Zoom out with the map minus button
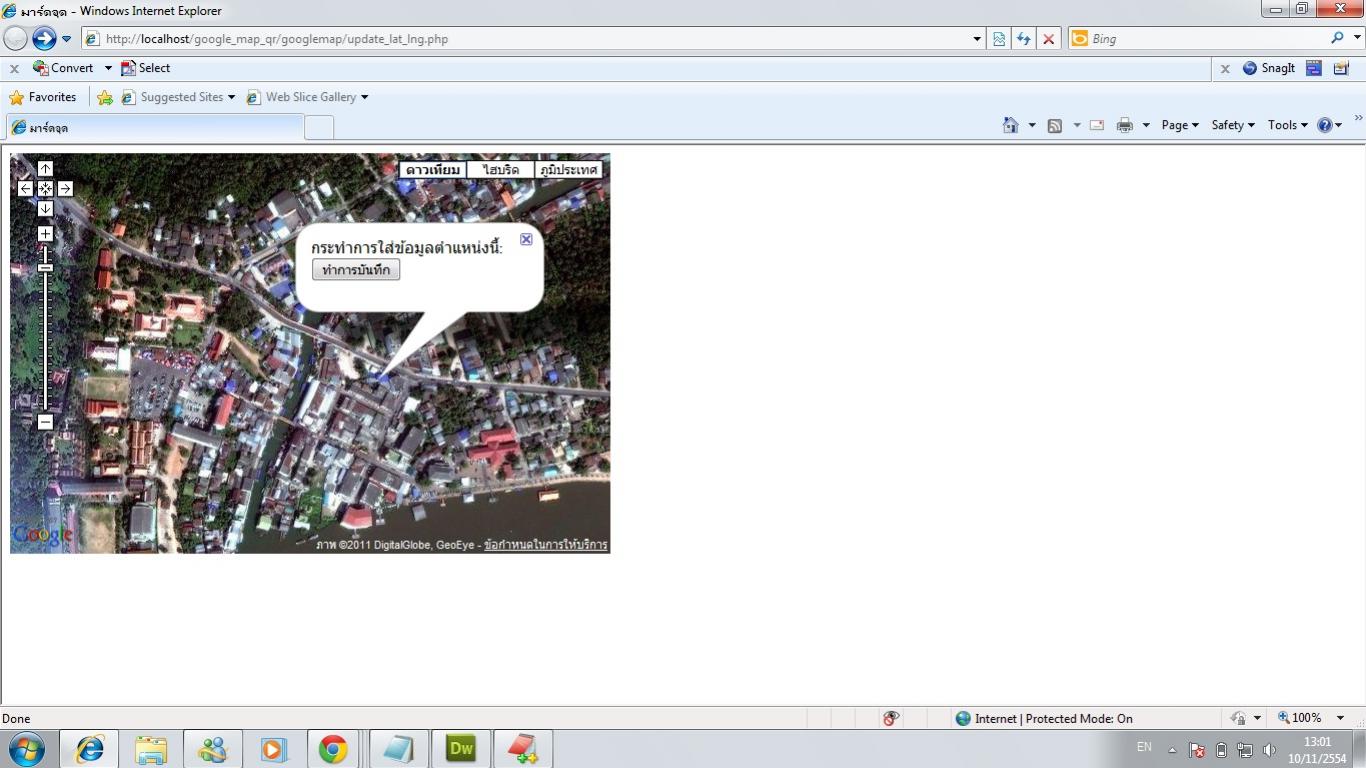Screen dimensions: 1366x768 coord(45,422)
